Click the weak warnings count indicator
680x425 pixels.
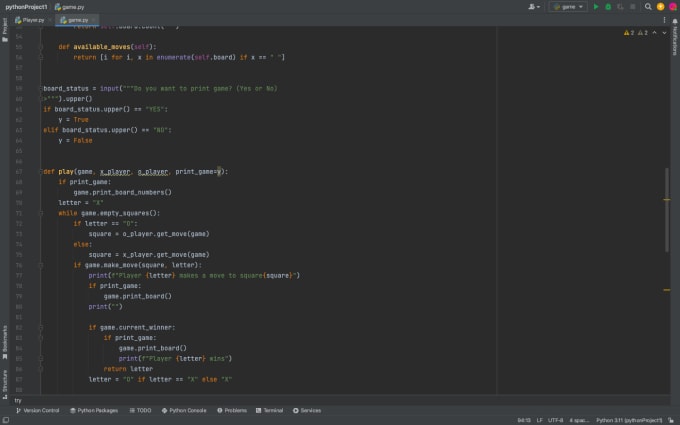(643, 33)
